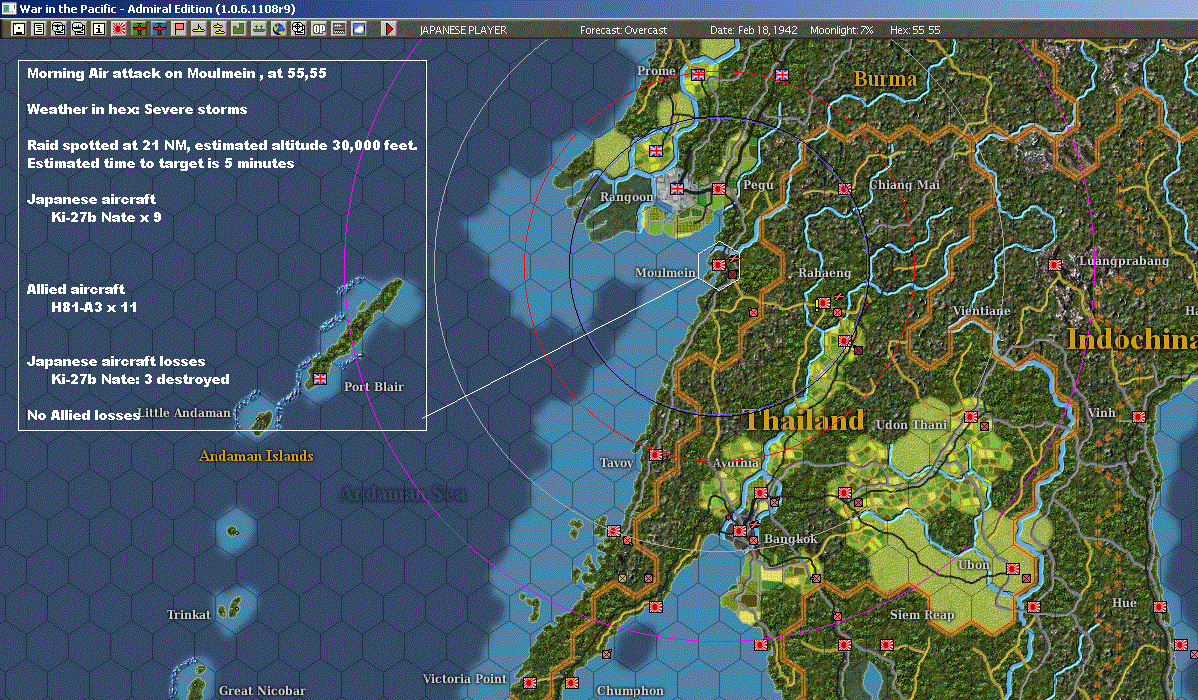Click the Hex: 55 55 status text
This screenshot has height=700, width=1198.
pos(915,30)
